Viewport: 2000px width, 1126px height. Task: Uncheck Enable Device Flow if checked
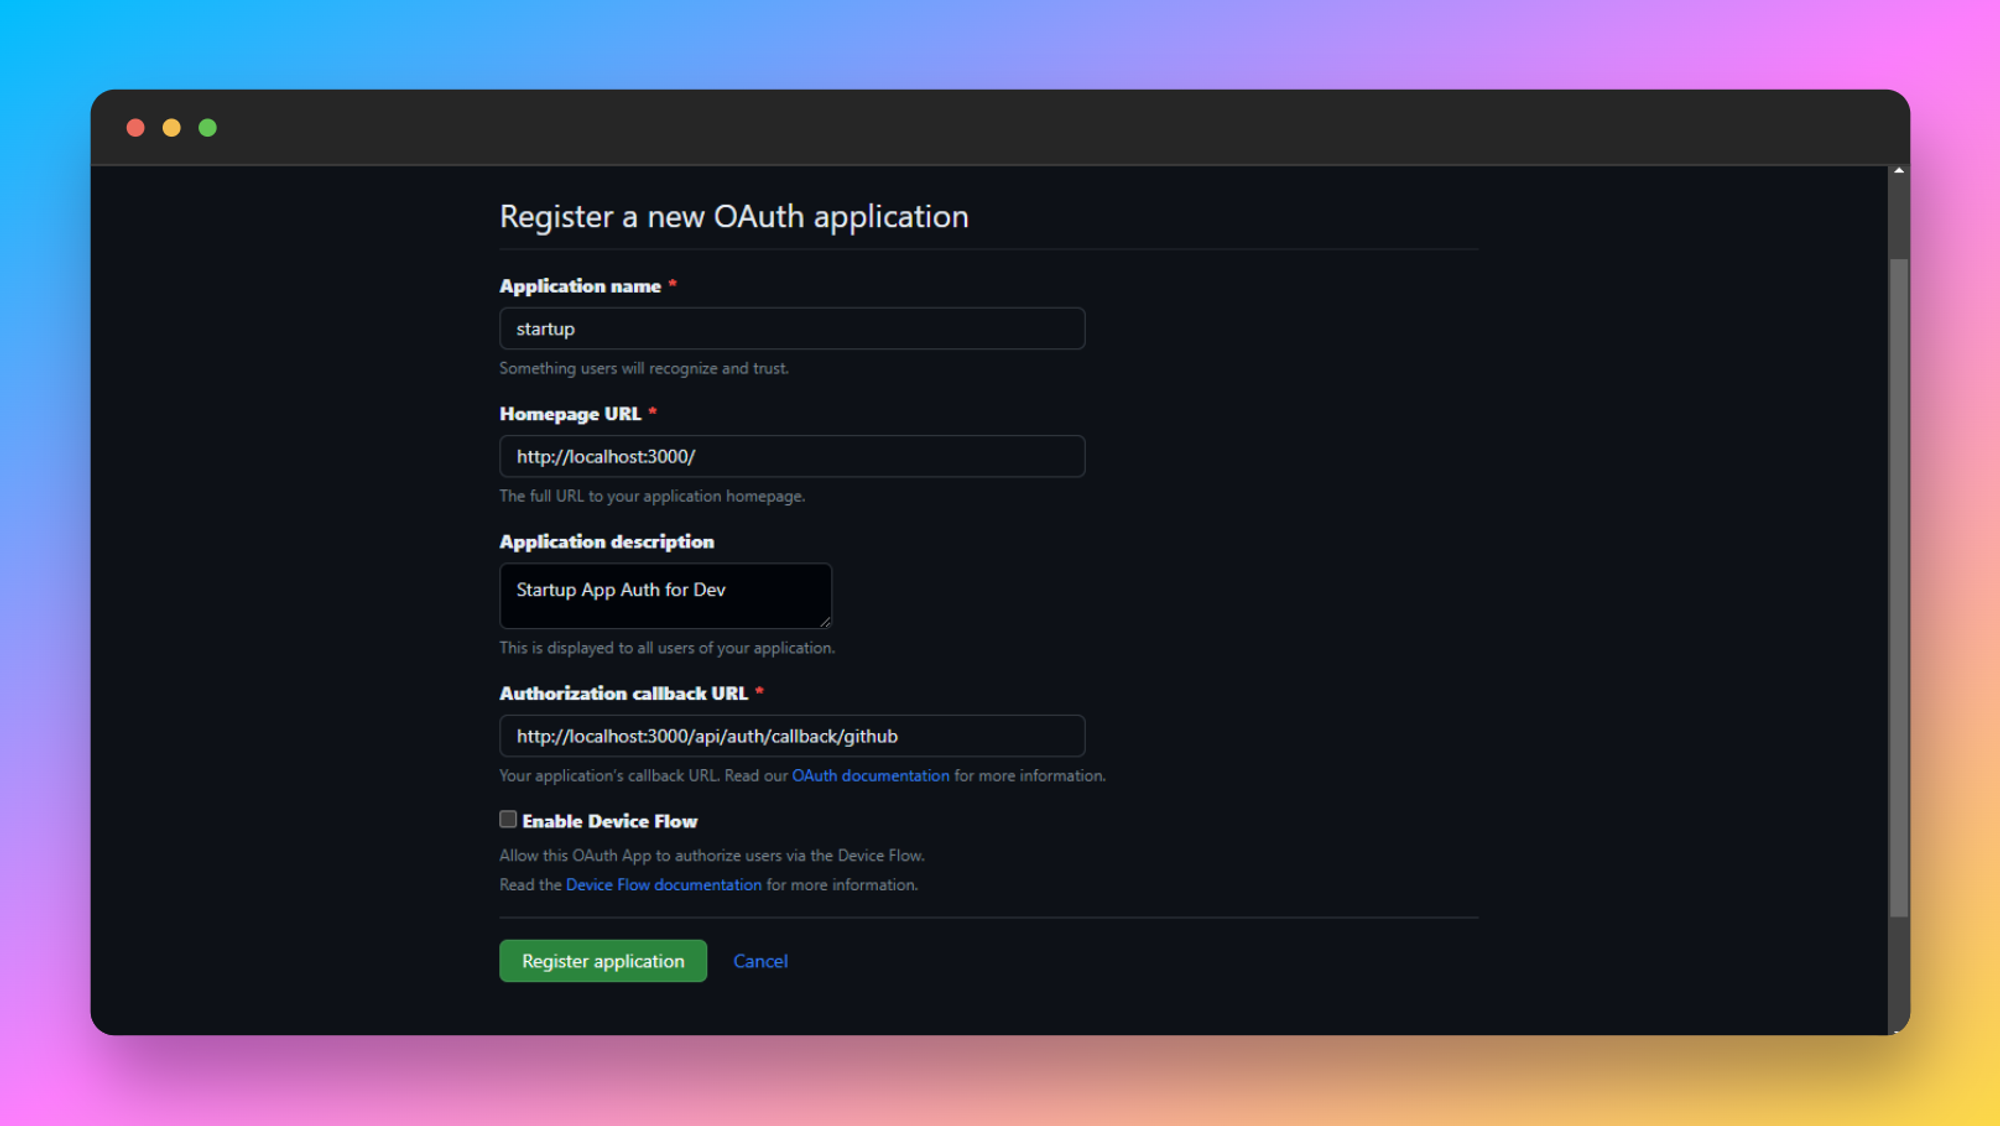[508, 819]
